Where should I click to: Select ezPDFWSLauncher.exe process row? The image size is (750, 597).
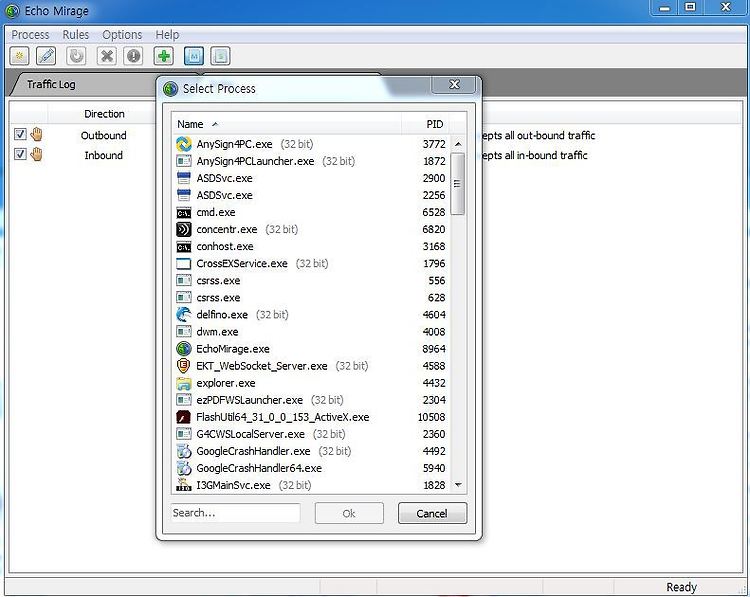(312, 400)
